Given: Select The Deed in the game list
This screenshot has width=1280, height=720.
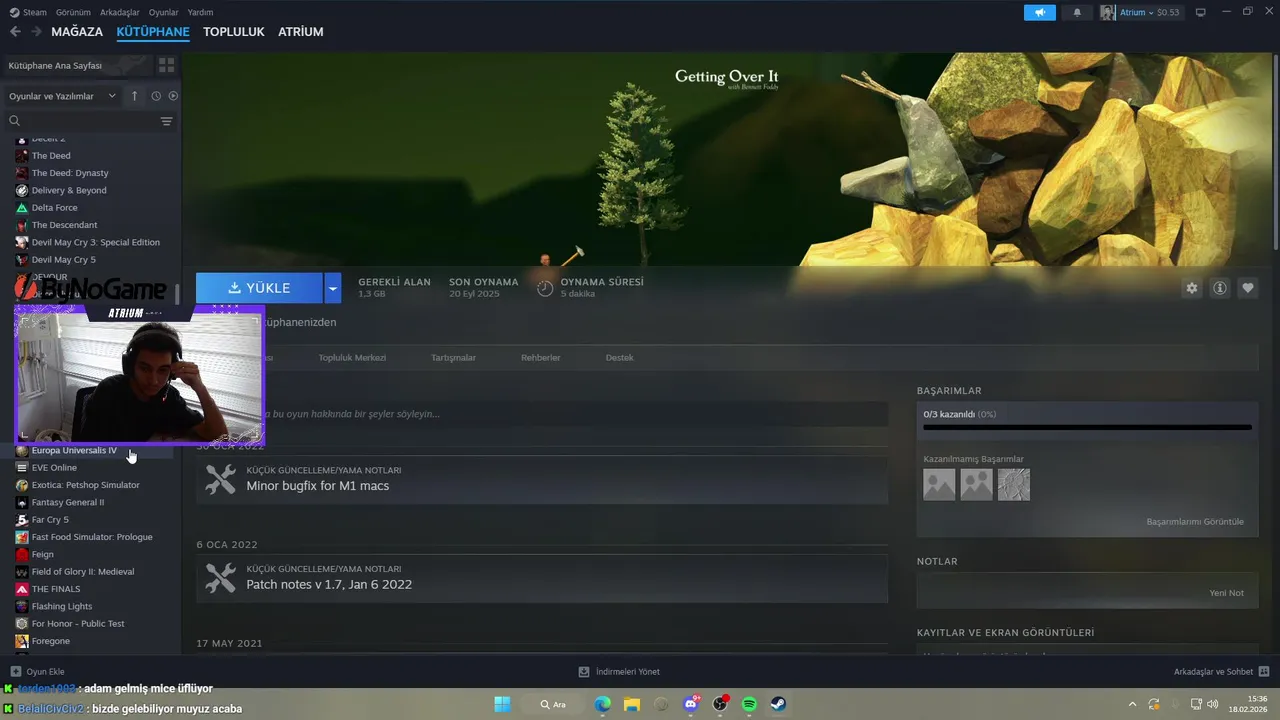Looking at the screenshot, I should (x=51, y=156).
